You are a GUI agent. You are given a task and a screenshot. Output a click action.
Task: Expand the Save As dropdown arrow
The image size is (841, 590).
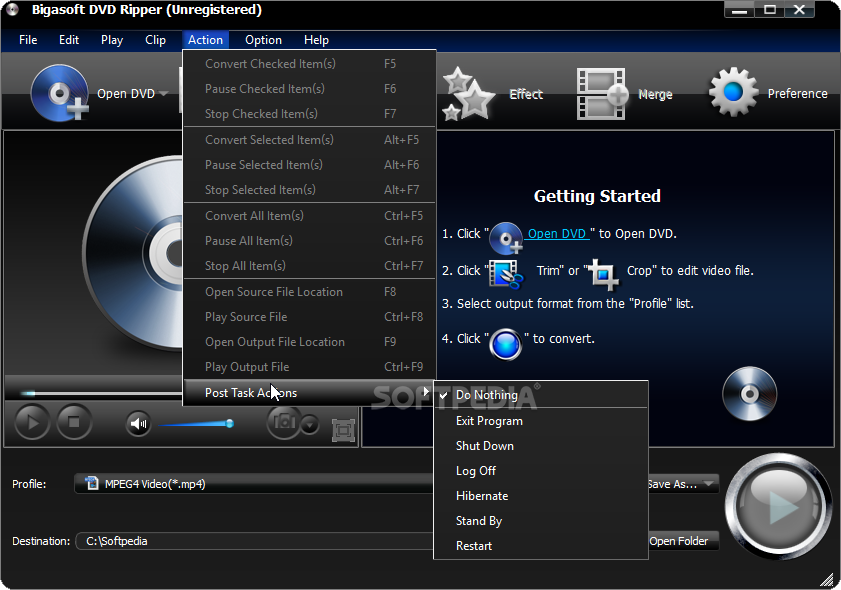point(709,483)
